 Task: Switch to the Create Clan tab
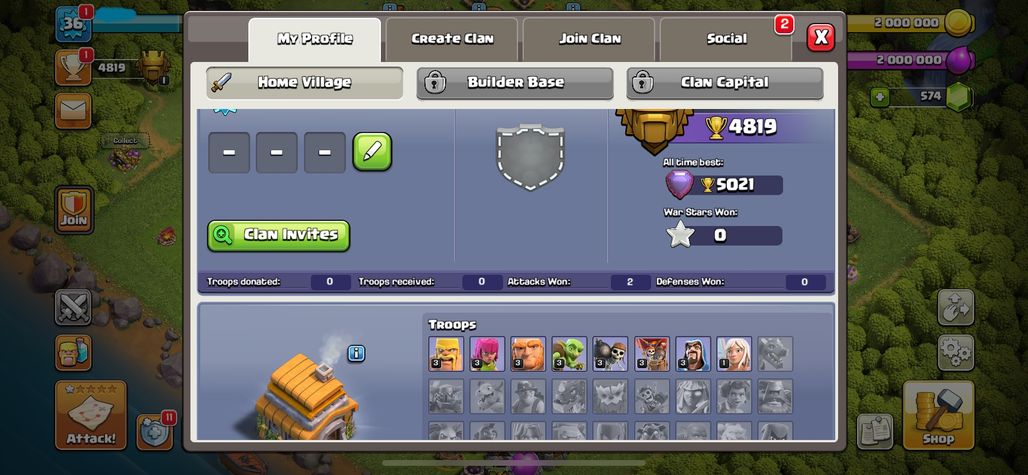(452, 39)
